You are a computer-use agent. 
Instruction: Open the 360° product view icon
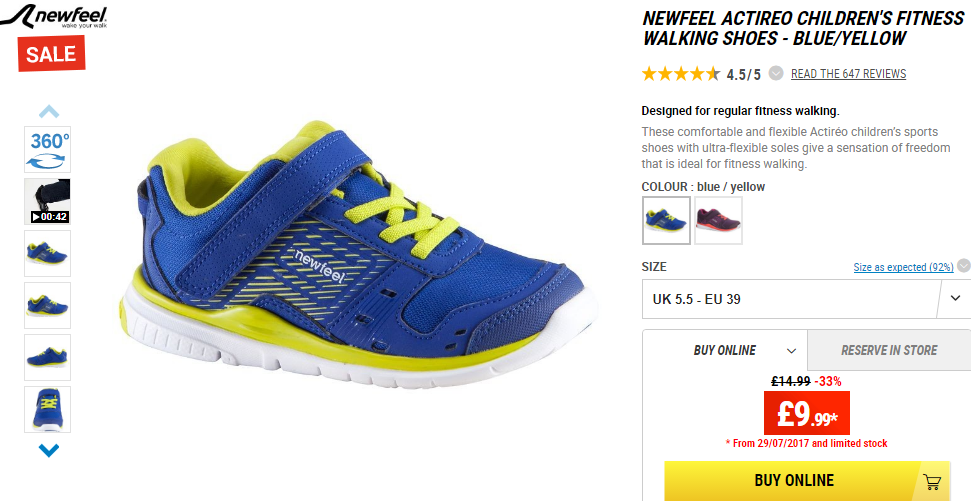48,150
